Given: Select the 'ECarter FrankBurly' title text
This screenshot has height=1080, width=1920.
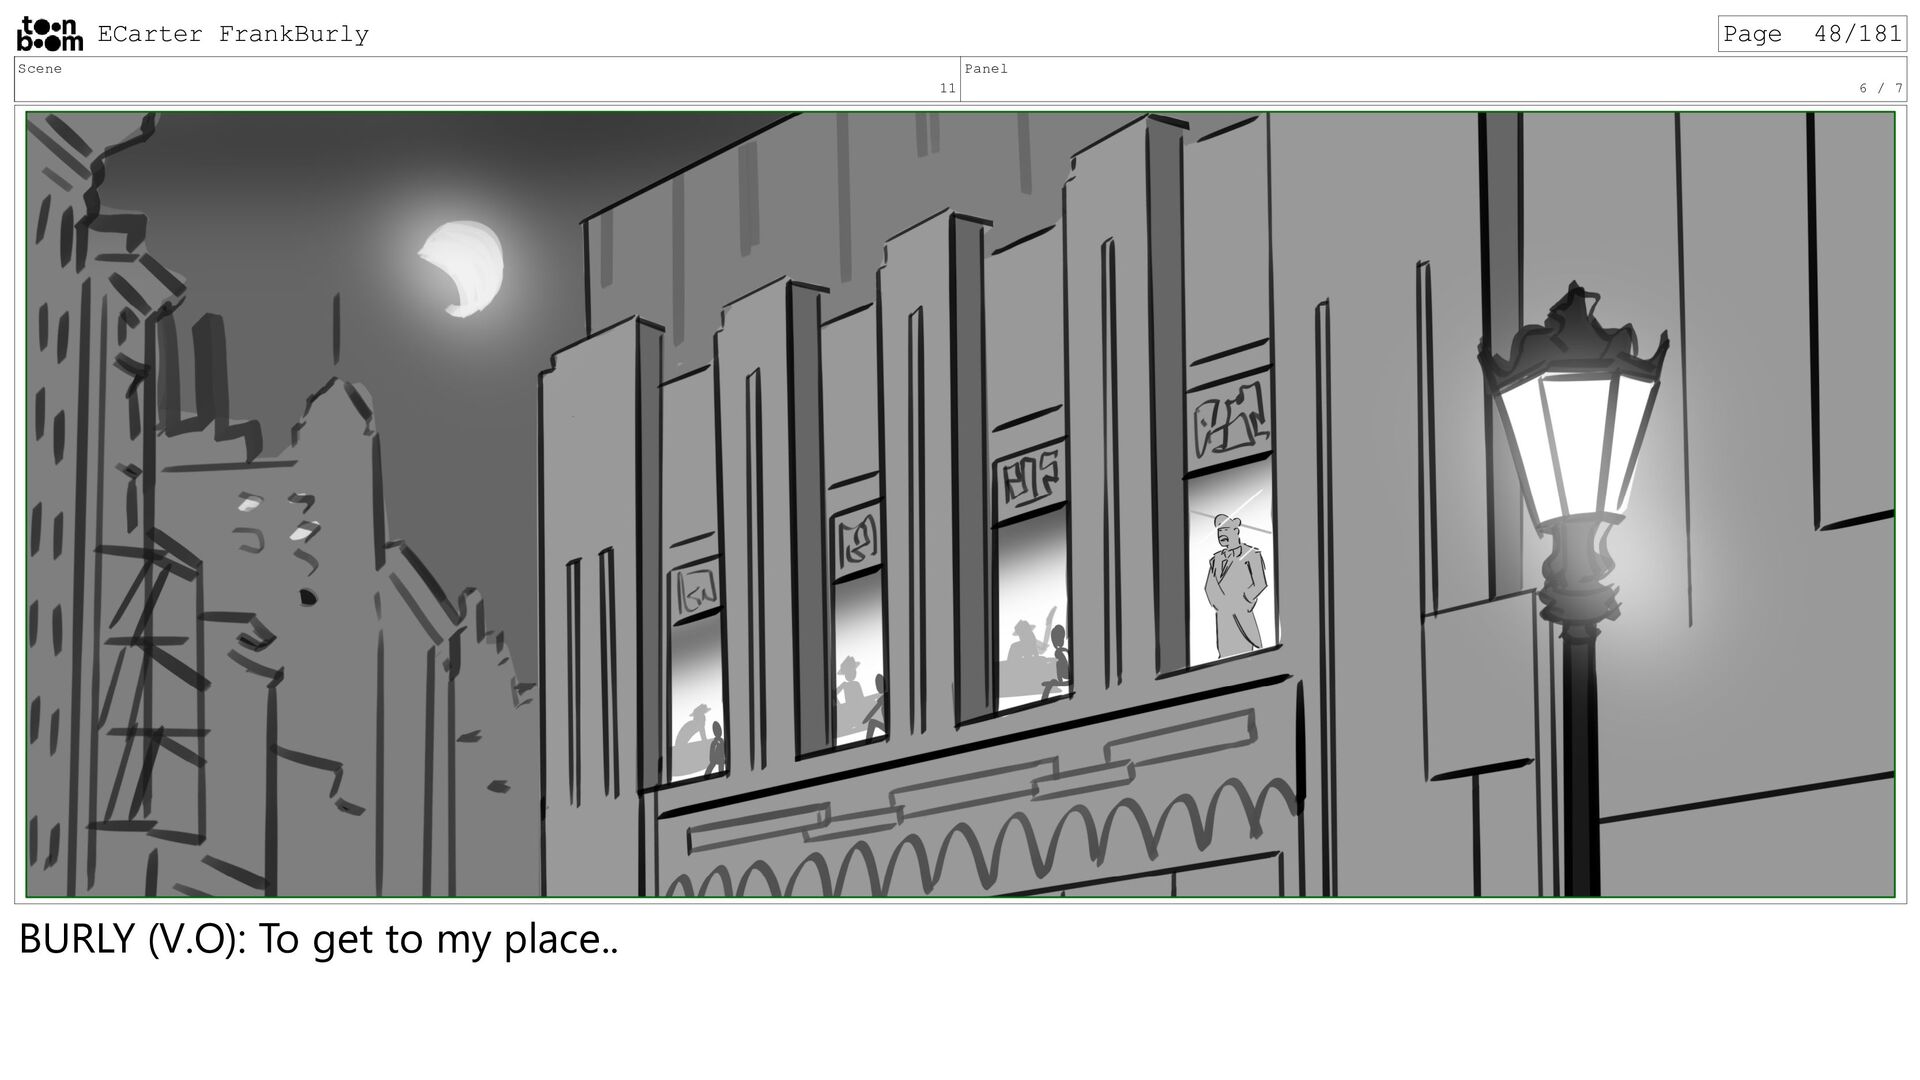Looking at the screenshot, I should pos(233,34).
